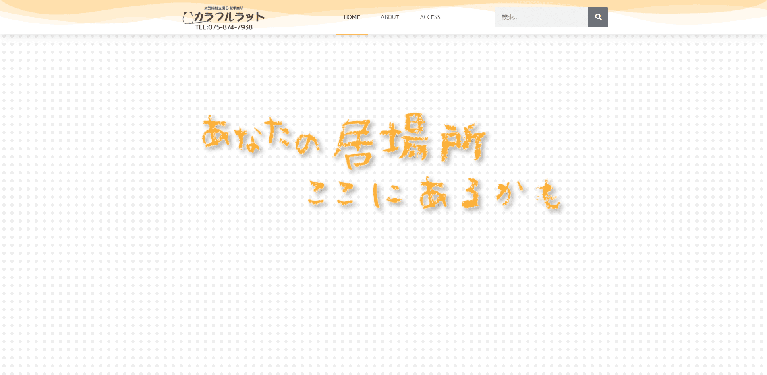Click the カラフルラット site logo
The height and width of the screenshot is (375, 767).
click(224, 17)
